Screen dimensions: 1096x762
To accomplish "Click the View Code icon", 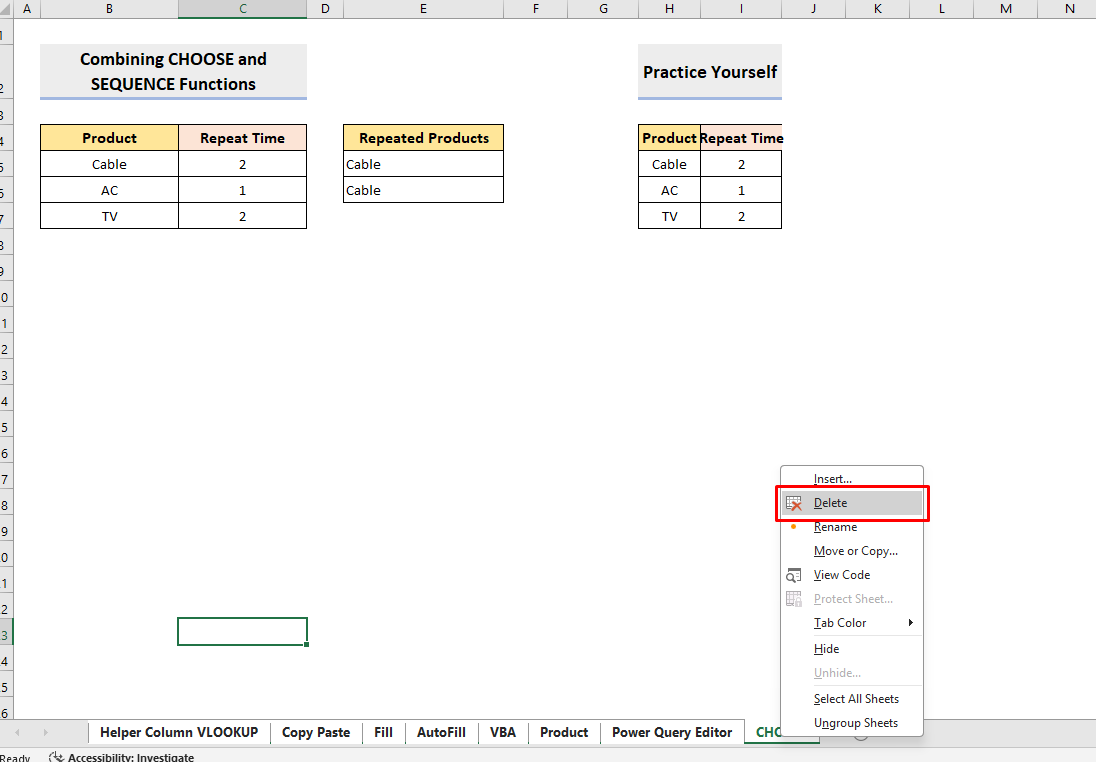I will pyautogui.click(x=794, y=576).
